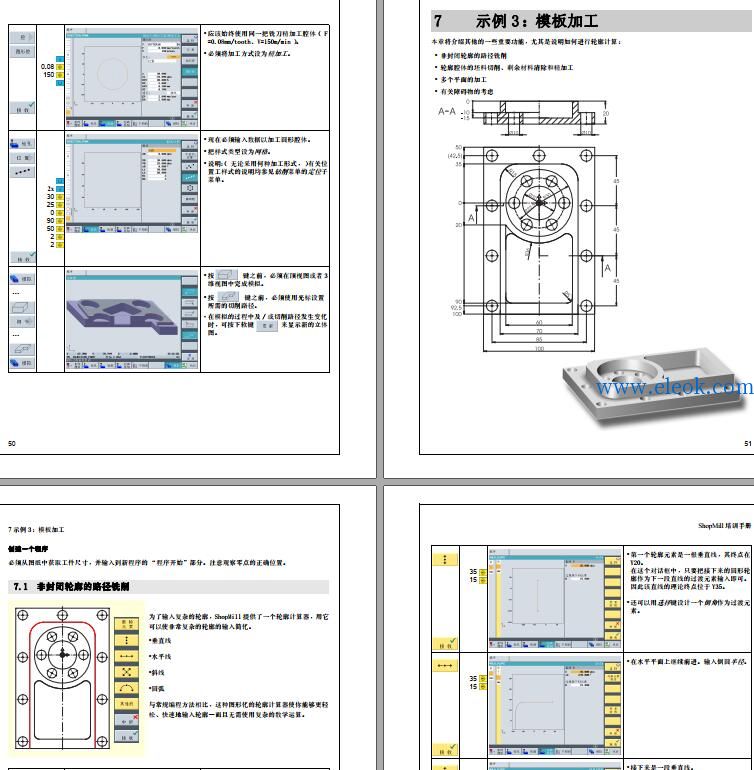The height and width of the screenshot is (770, 754).
Task: Click the horizontal line softkey on the ShopMill 培训手册 page
Action: pos(445,666)
